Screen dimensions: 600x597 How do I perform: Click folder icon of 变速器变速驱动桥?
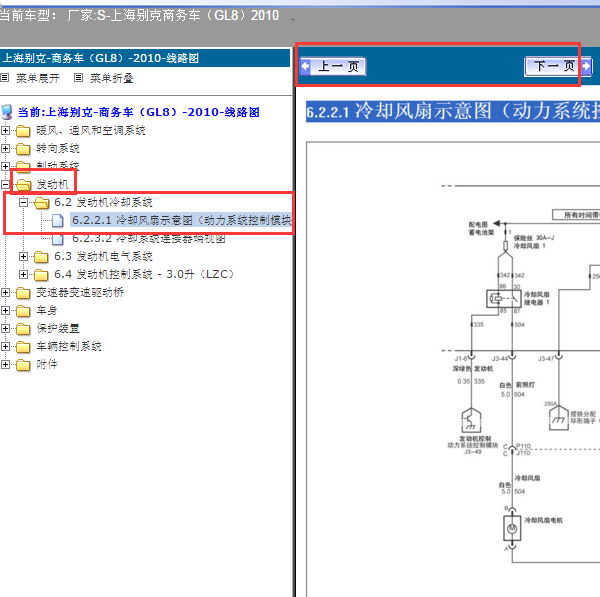coord(23,293)
